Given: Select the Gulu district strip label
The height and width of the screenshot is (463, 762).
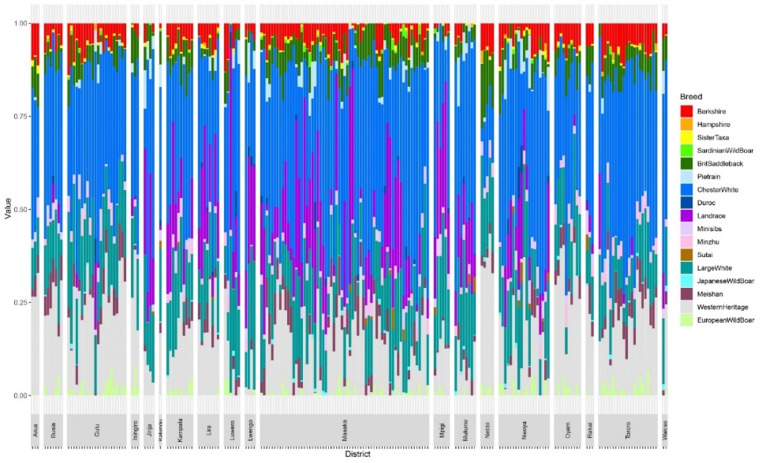Looking at the screenshot, I should coord(97,430).
